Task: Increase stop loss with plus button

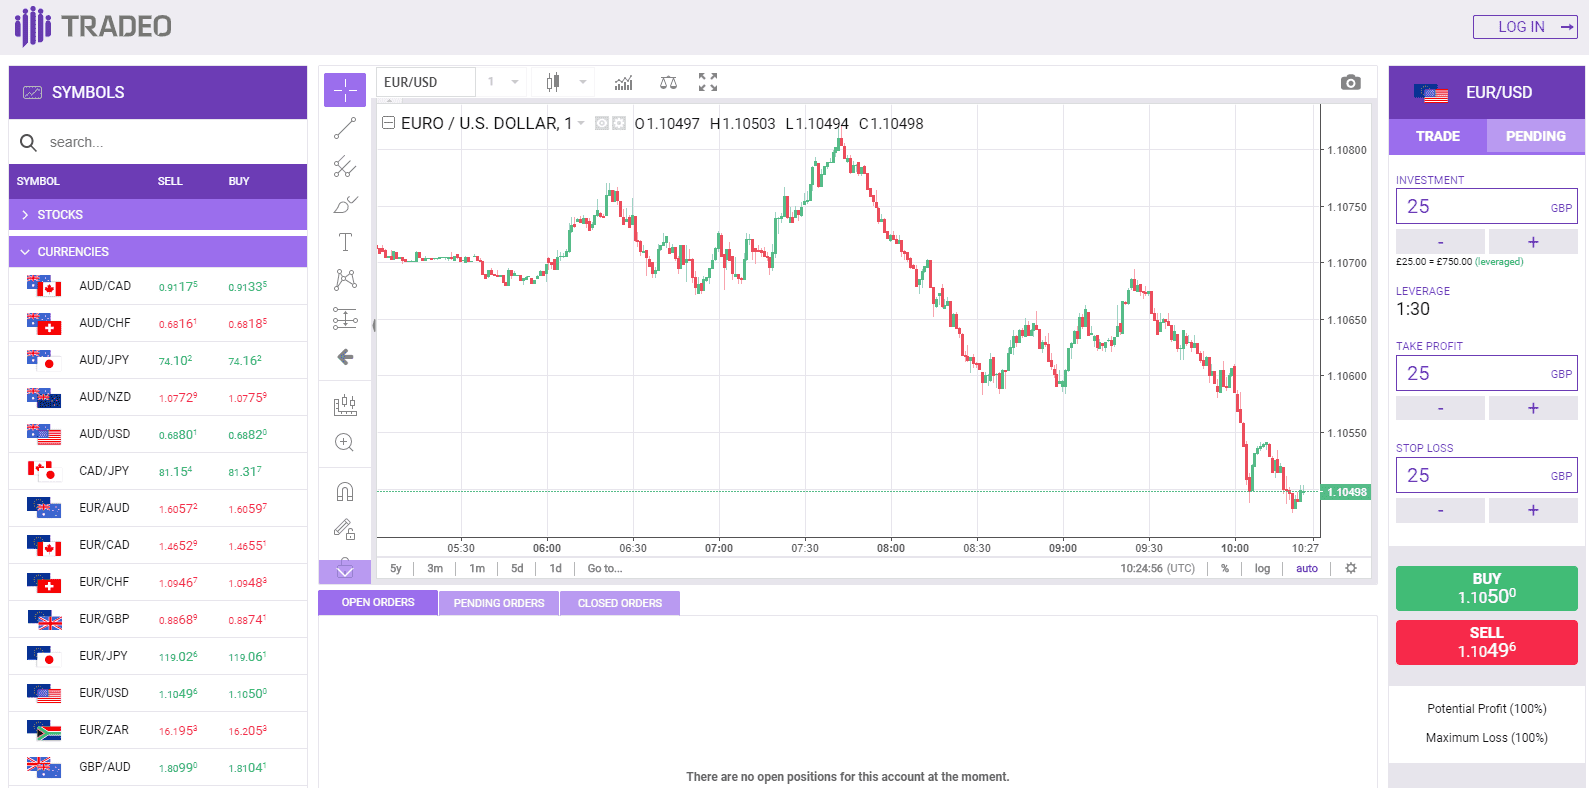Action: (1533, 510)
